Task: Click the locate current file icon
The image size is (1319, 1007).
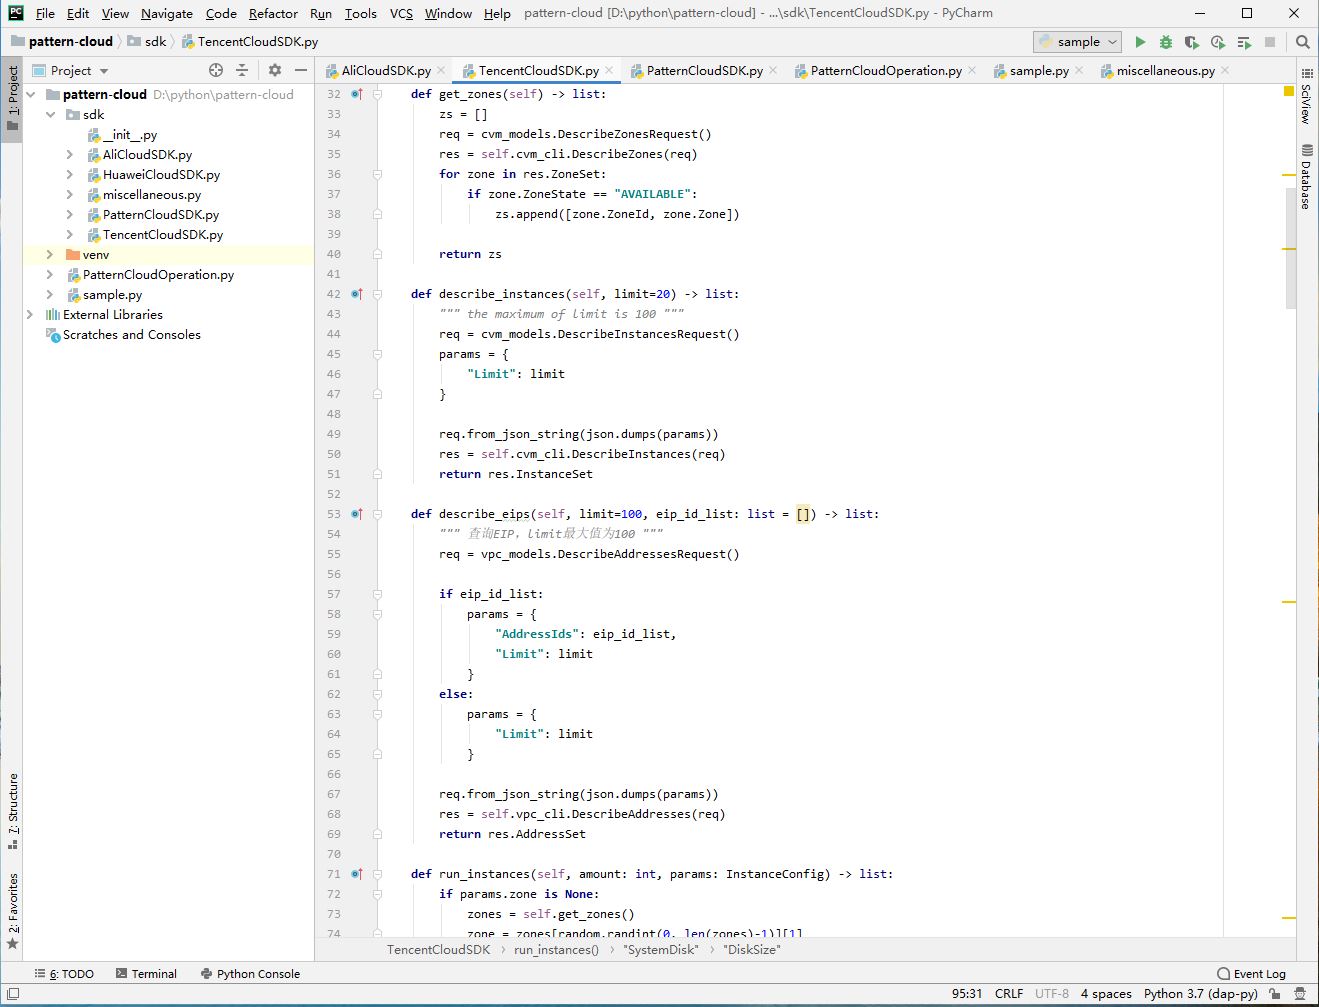Action: pos(216,70)
